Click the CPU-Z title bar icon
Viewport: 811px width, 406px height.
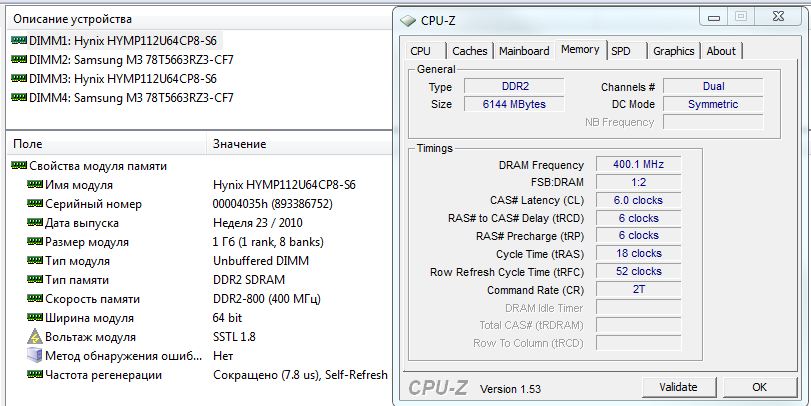405,18
